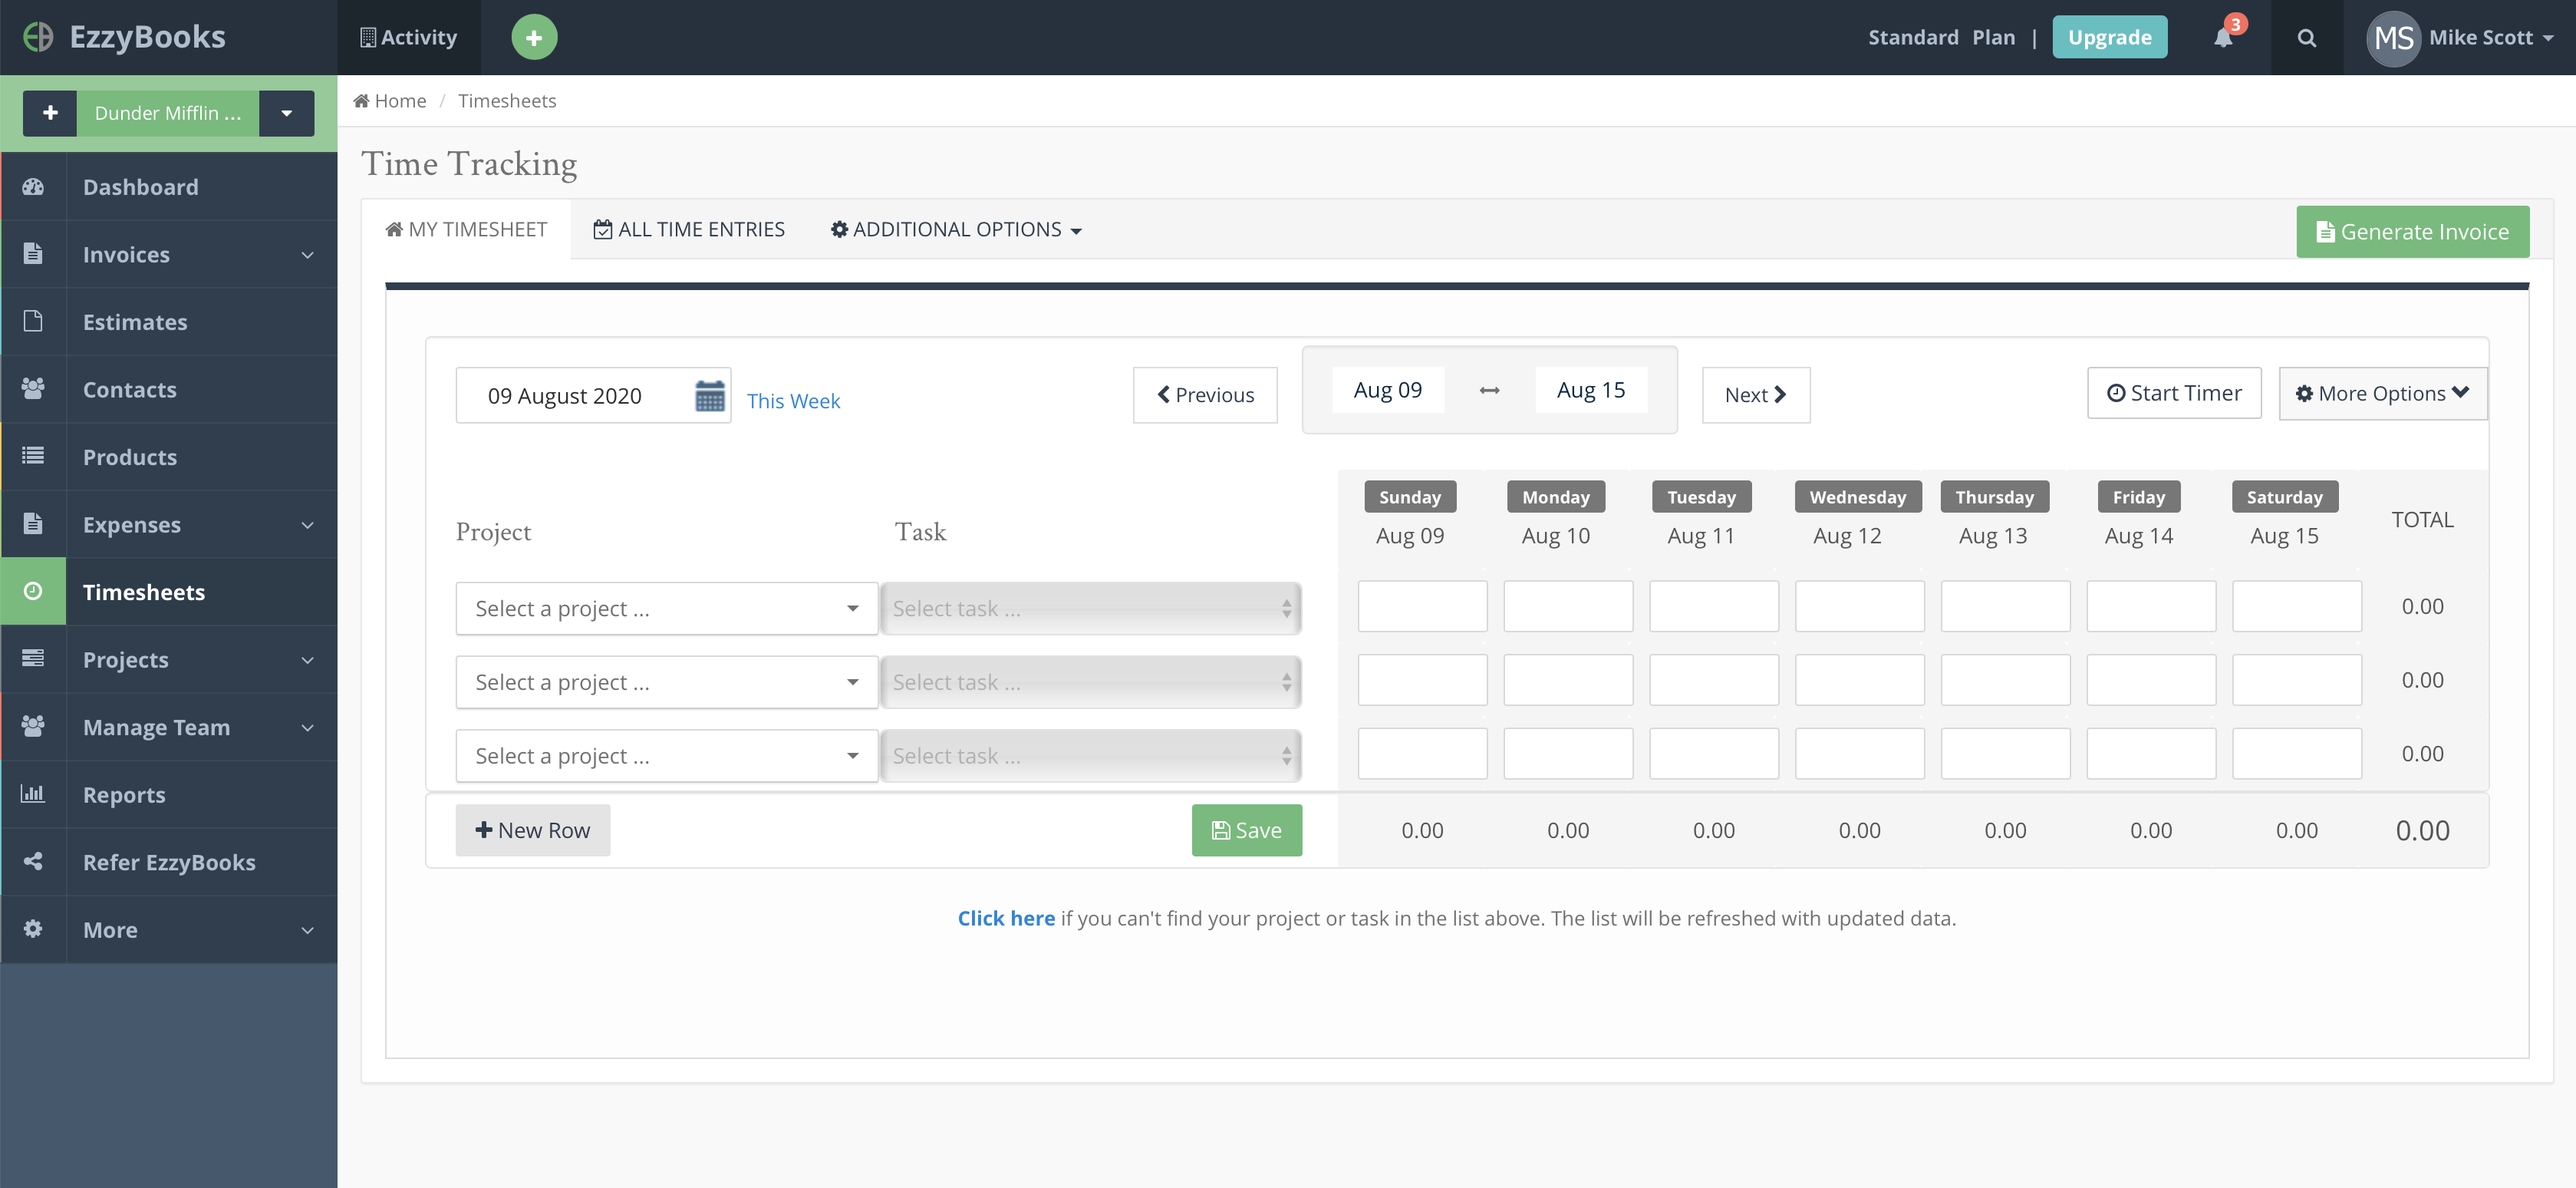Image resolution: width=2576 pixels, height=1188 pixels.
Task: Click the Monday hours field in first row
Action: pos(1567,606)
